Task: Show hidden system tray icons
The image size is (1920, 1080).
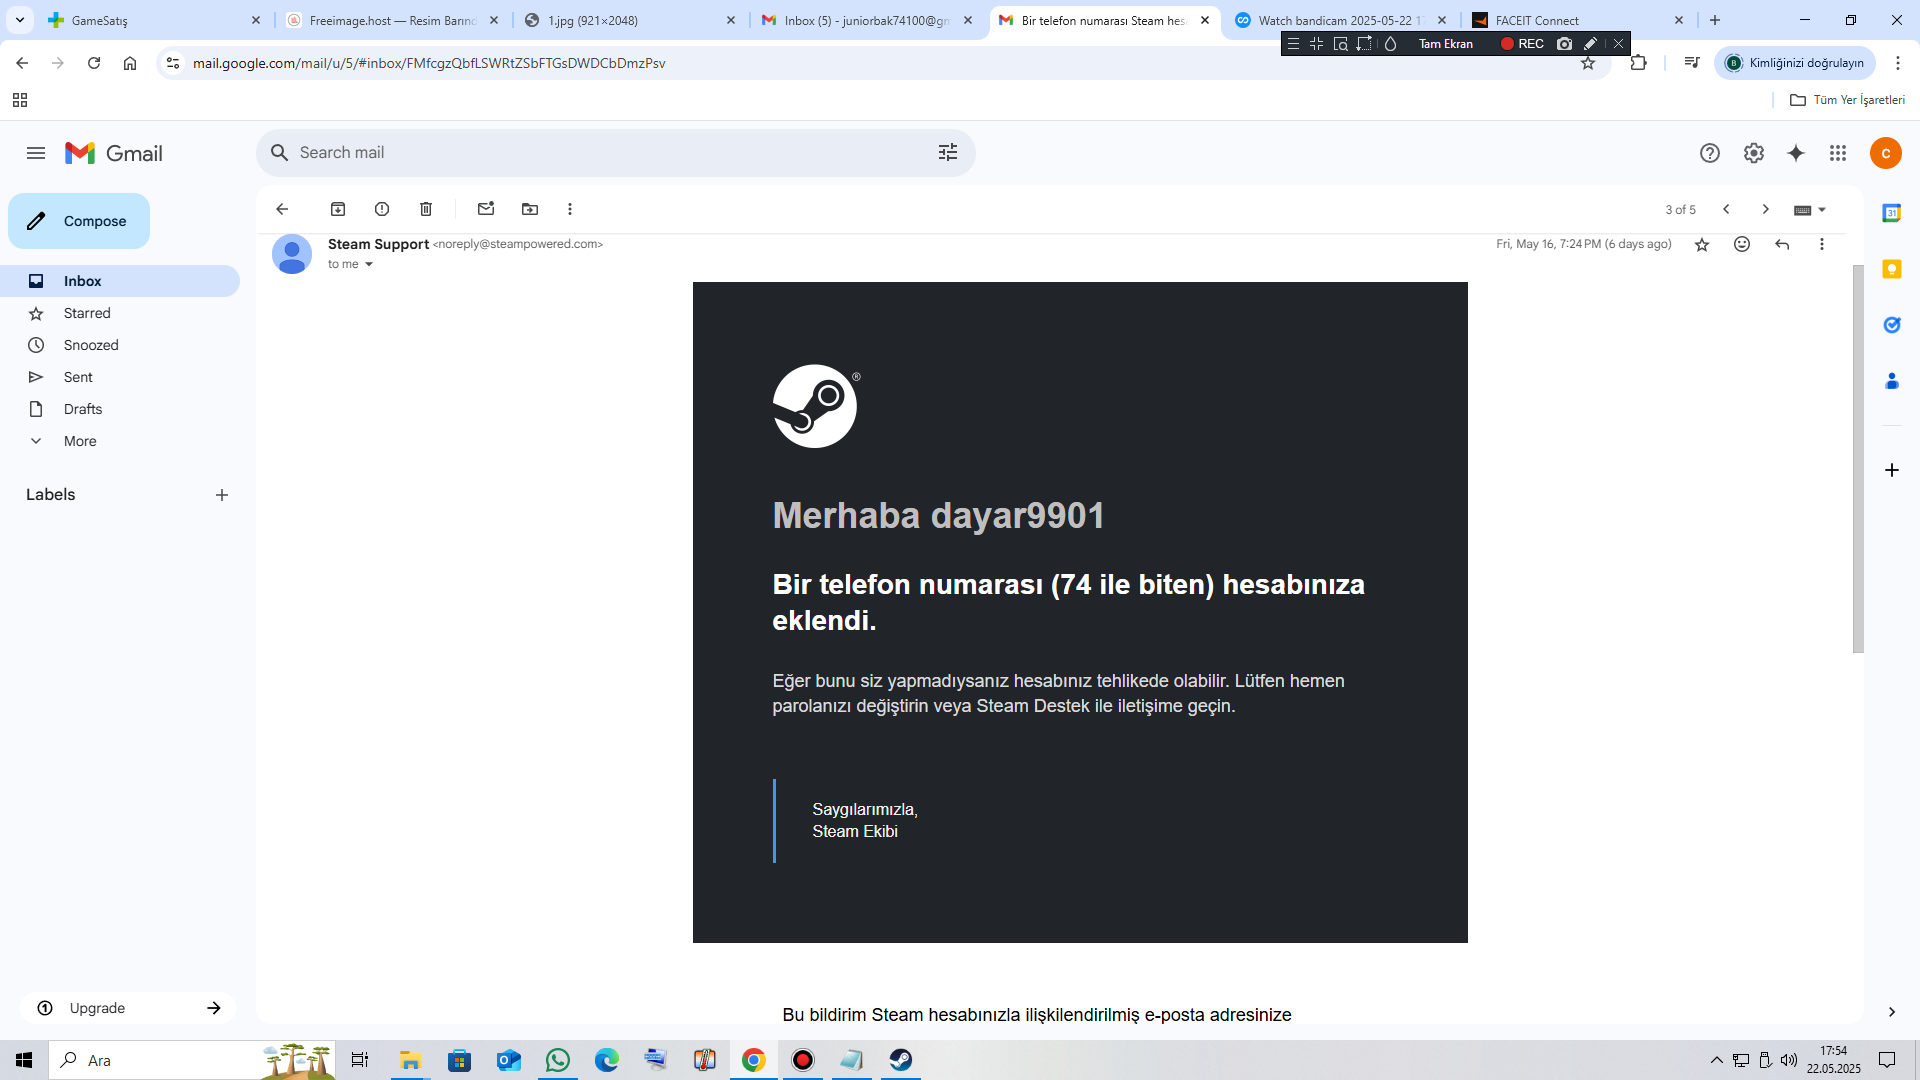Action: pos(1717,1060)
